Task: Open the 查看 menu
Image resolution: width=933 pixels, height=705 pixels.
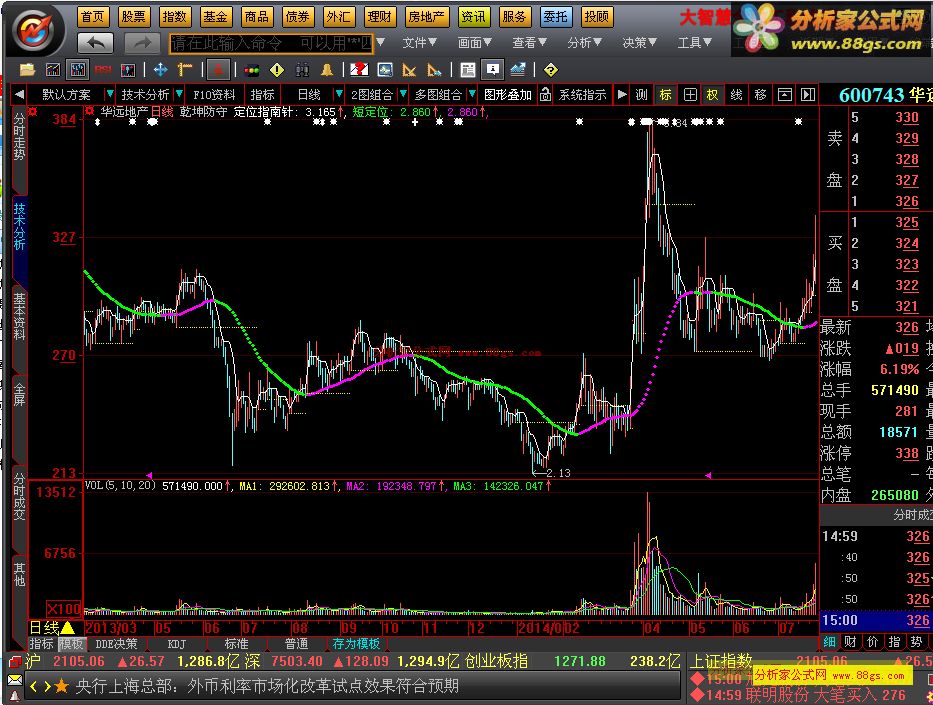Action: pos(530,43)
